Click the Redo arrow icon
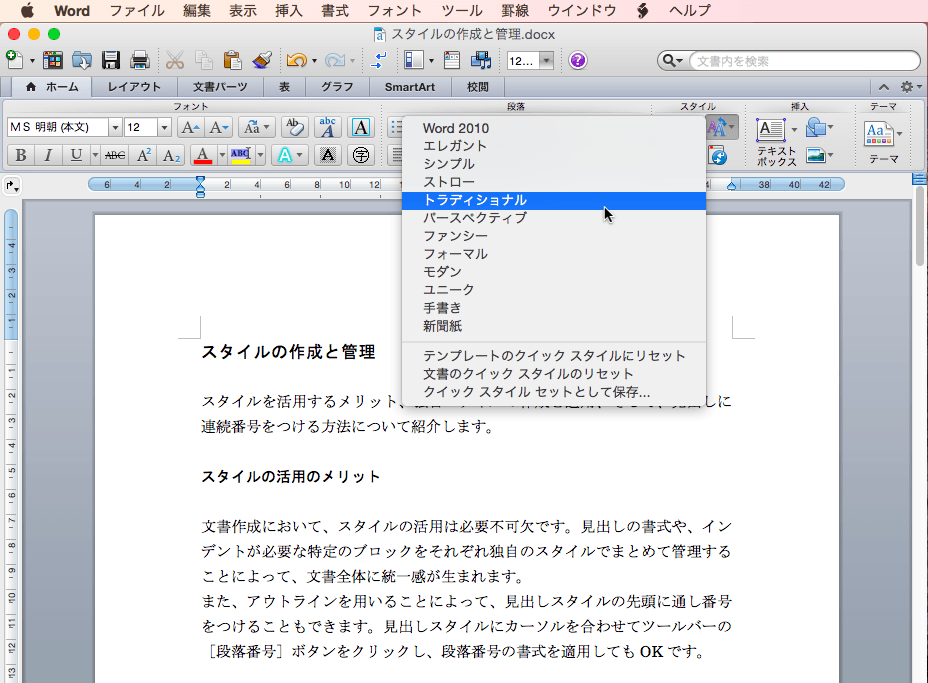 point(335,60)
